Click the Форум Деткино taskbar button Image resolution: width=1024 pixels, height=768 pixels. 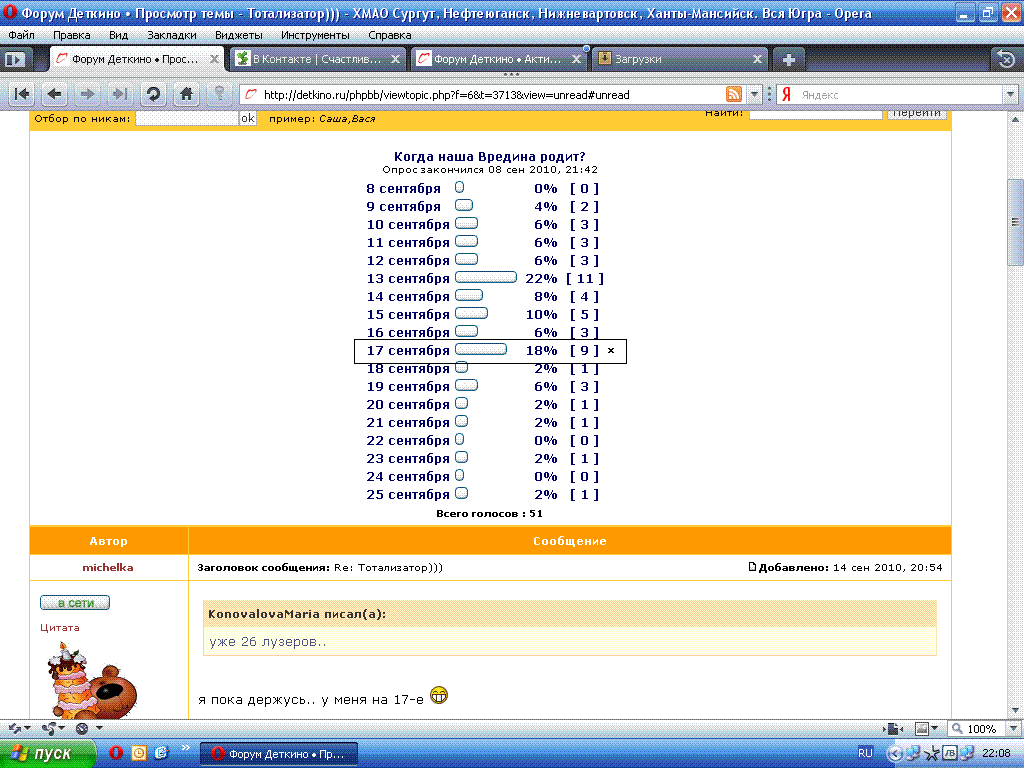pyautogui.click(x=279, y=754)
